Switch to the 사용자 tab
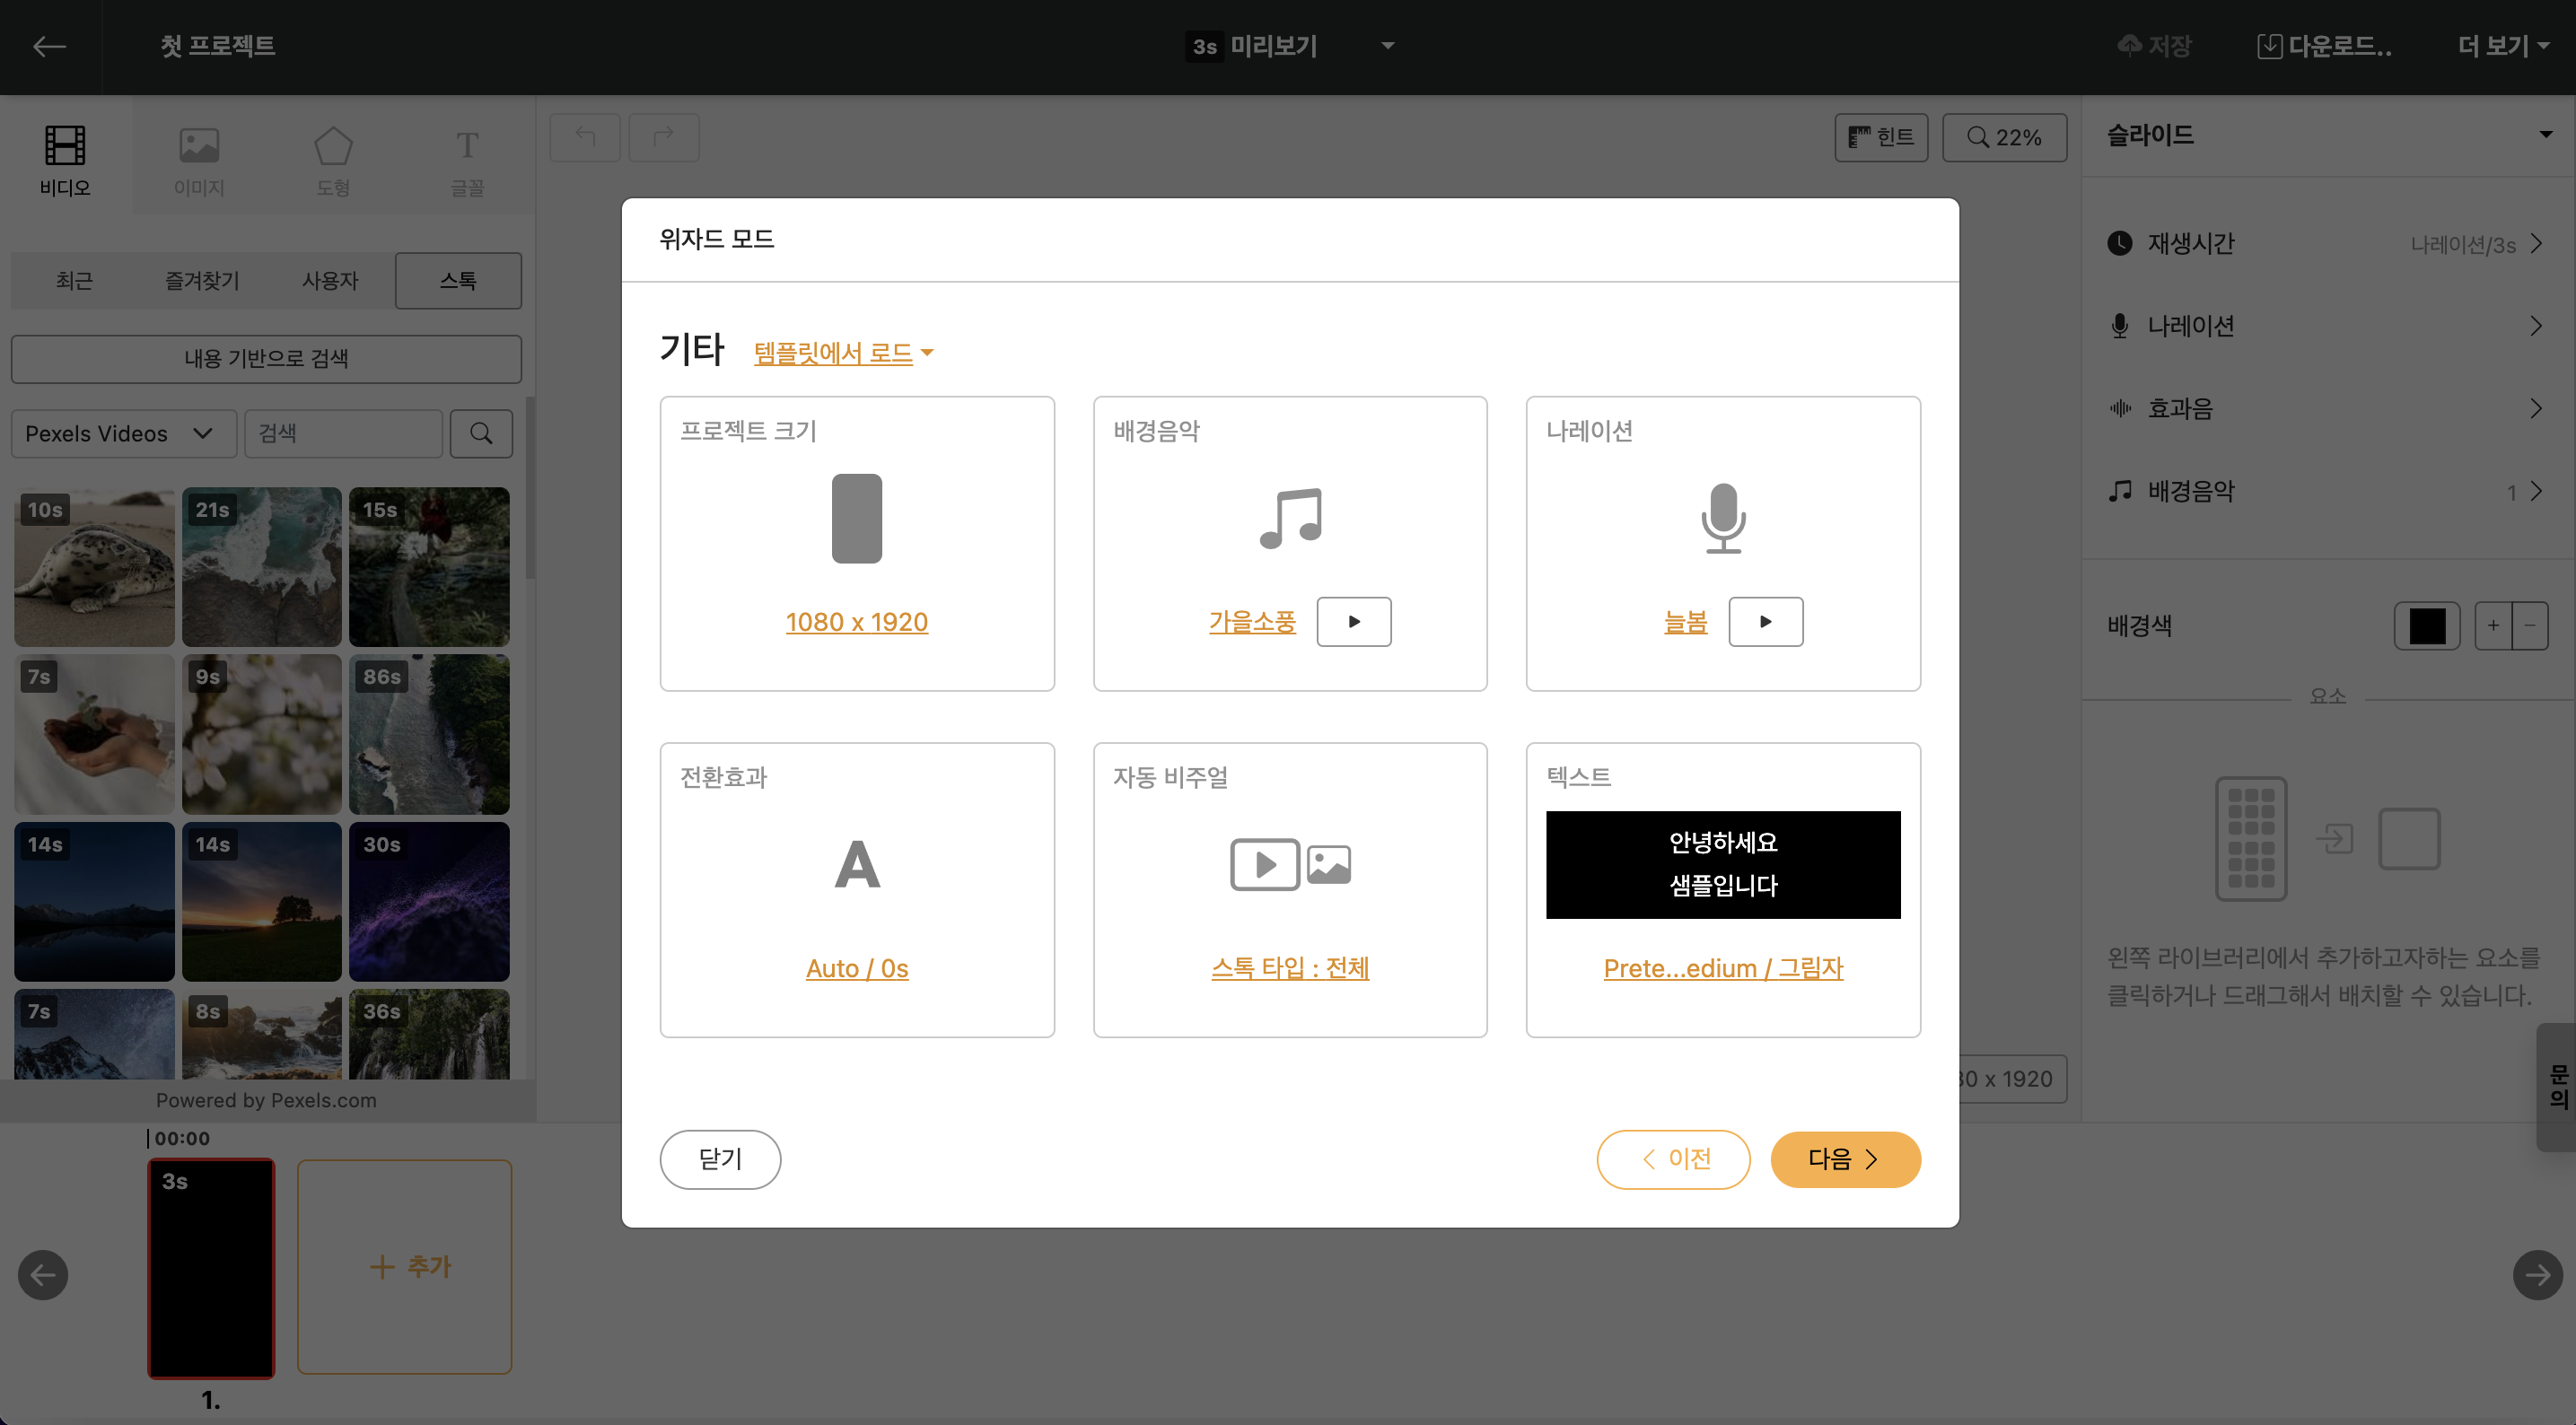The width and height of the screenshot is (2576, 1425). 330,280
